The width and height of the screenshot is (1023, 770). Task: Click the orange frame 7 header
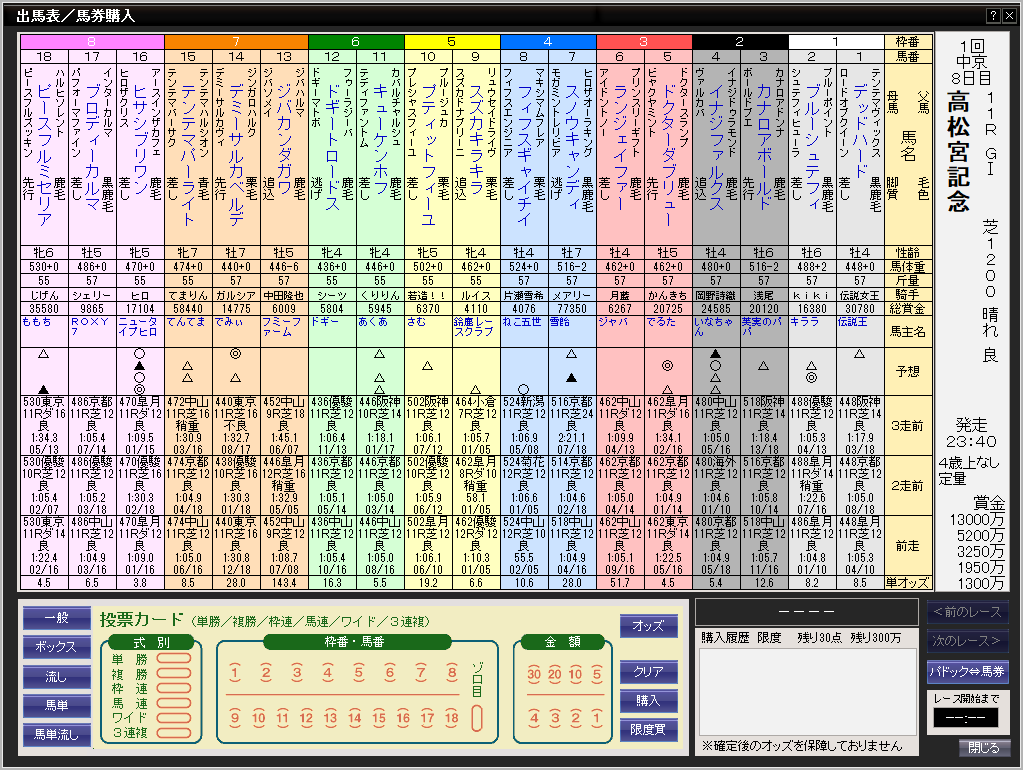click(x=236, y=42)
